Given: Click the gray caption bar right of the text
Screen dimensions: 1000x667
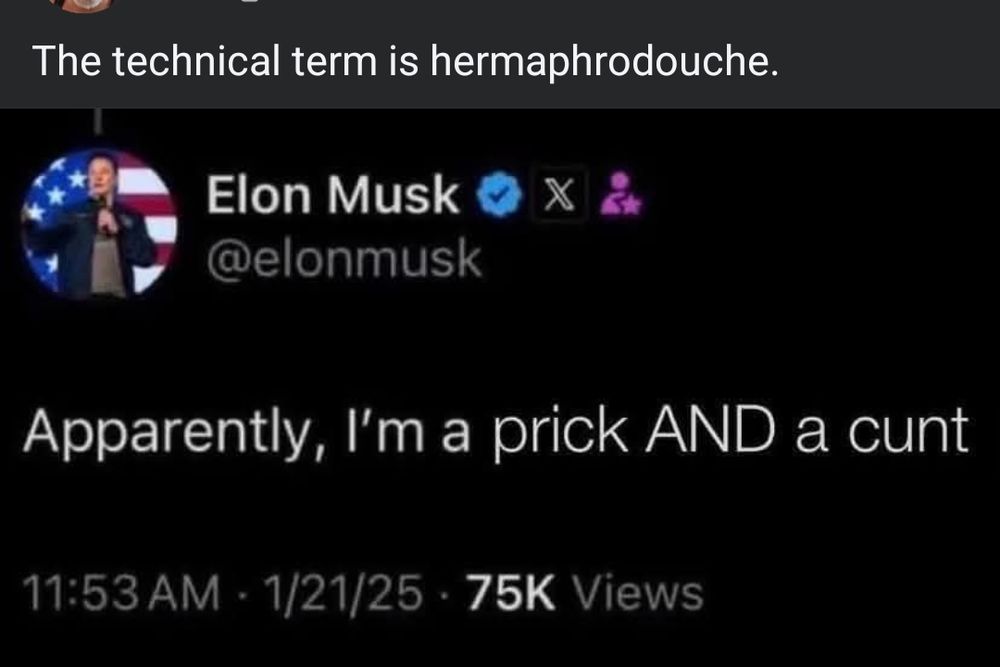Looking at the screenshot, I should pos(890,63).
